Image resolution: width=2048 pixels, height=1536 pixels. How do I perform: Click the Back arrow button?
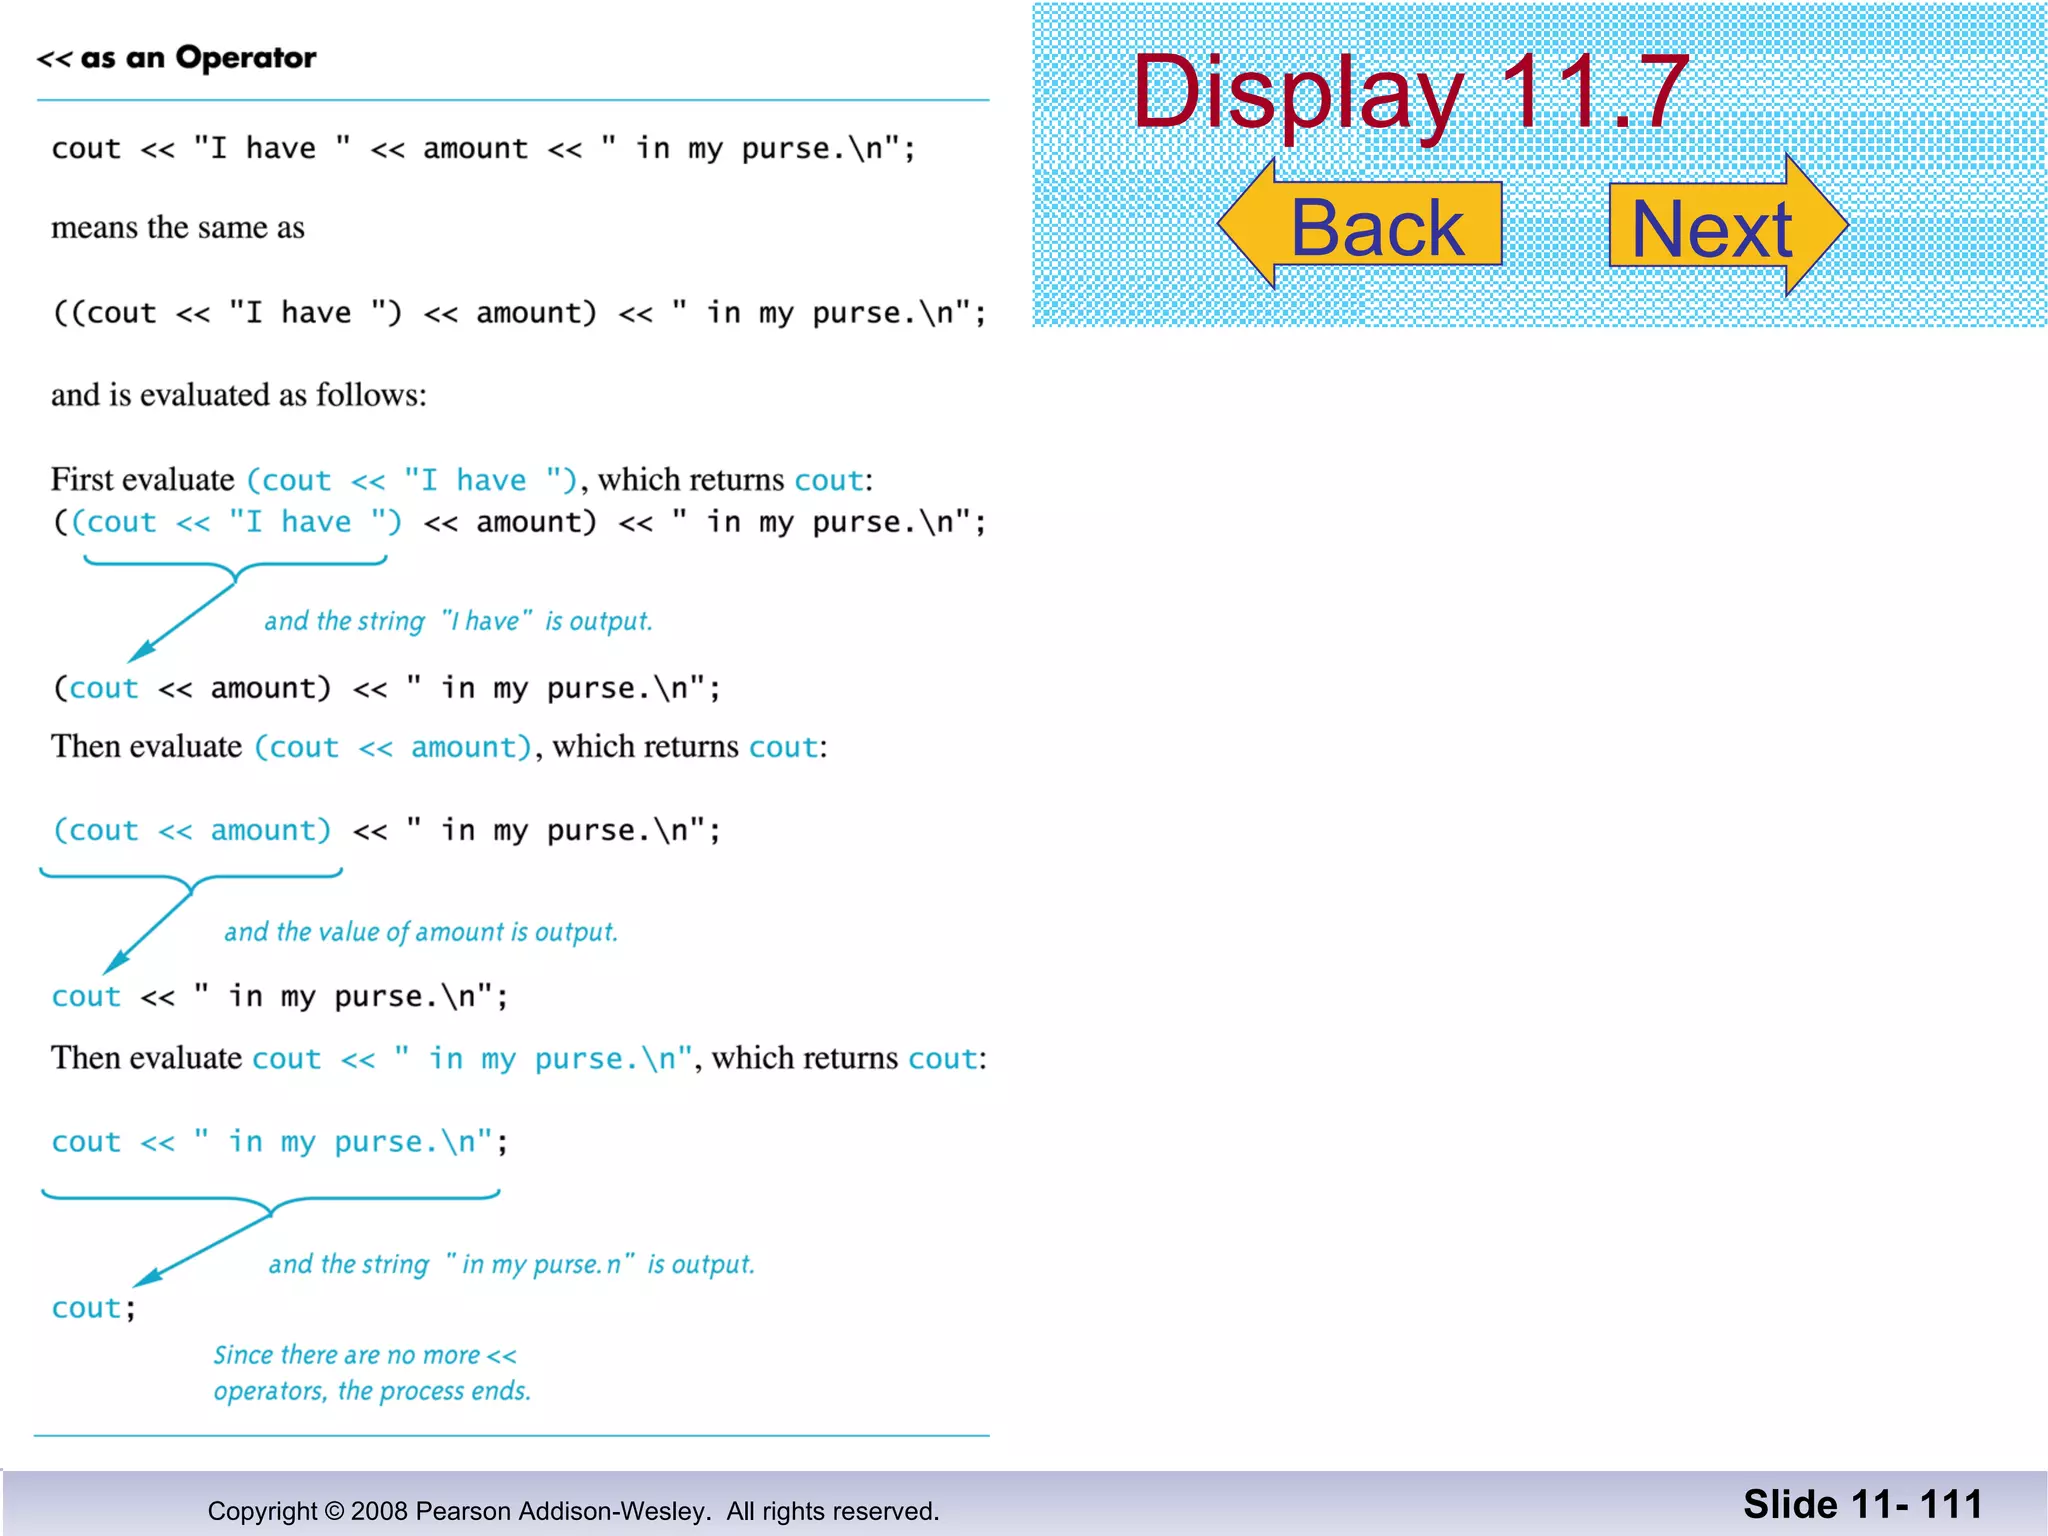[x=1361, y=224]
